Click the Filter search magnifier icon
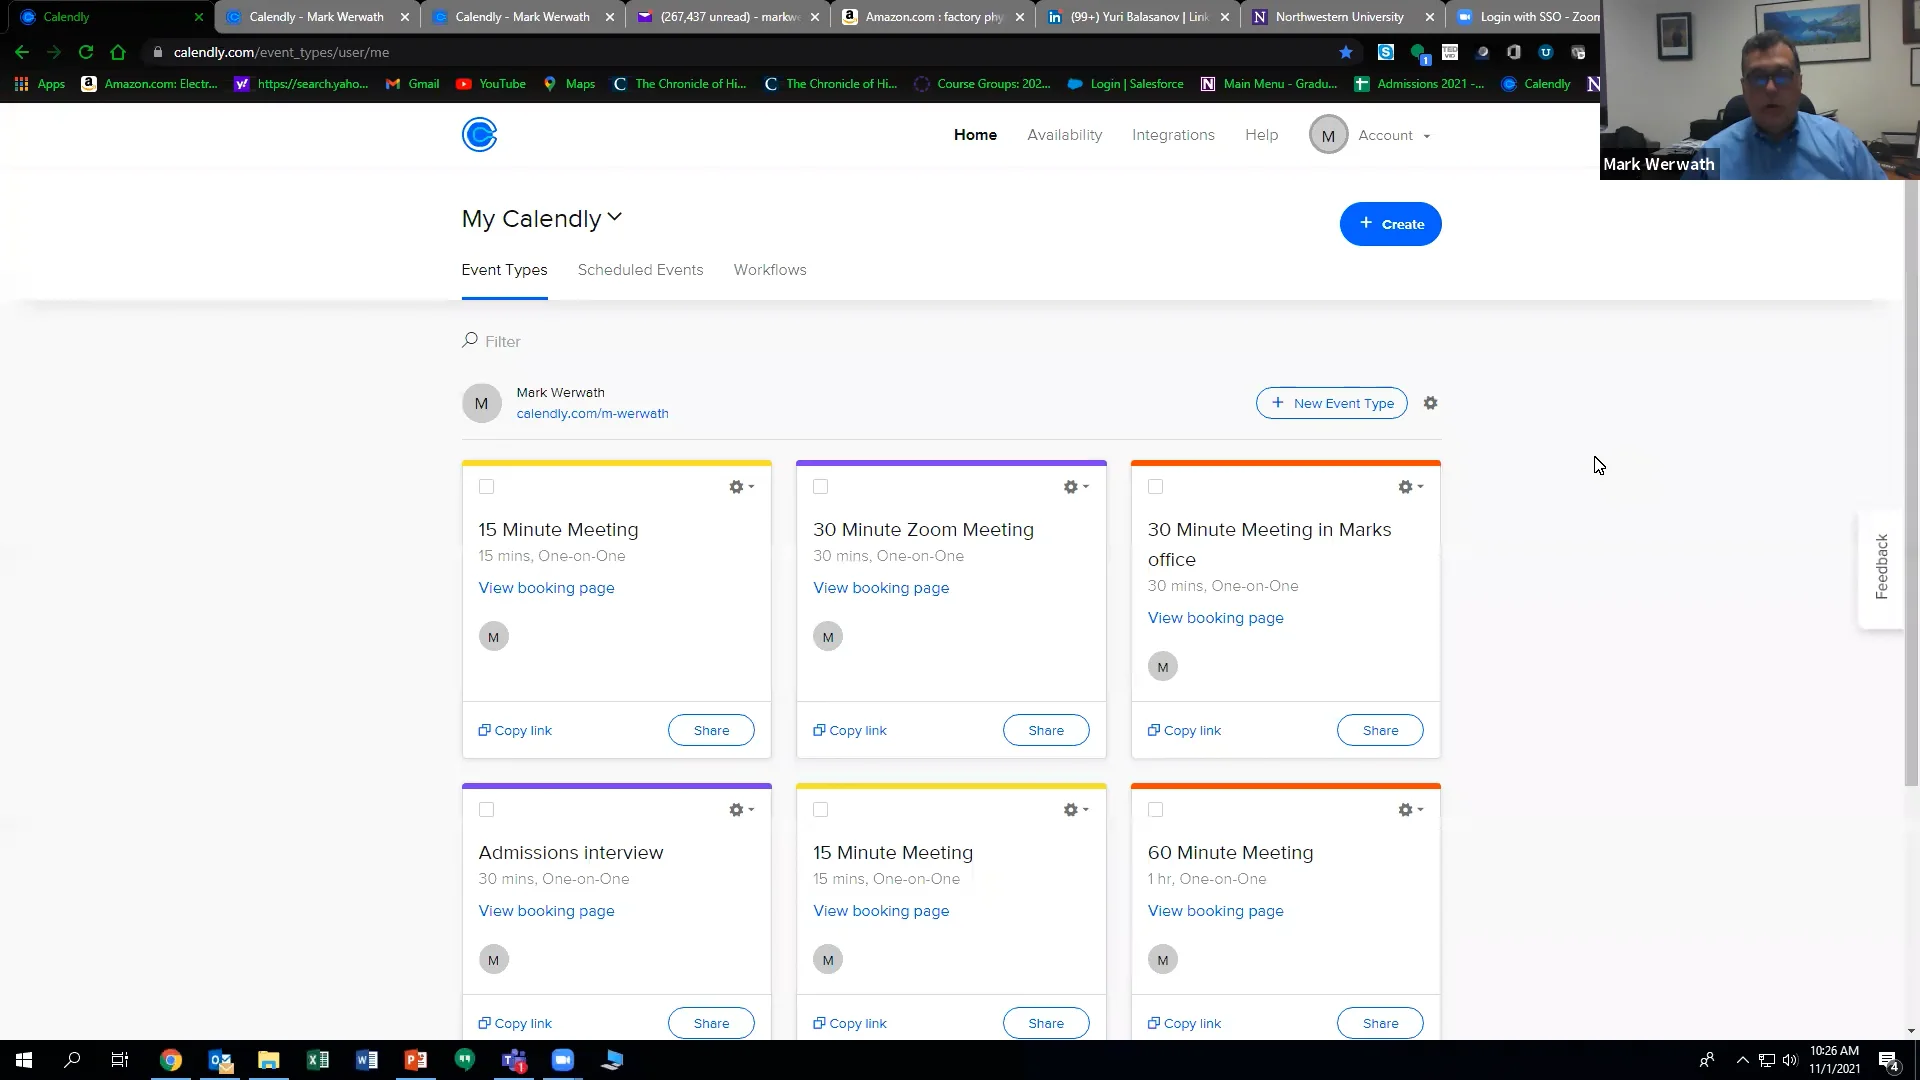 470,341
